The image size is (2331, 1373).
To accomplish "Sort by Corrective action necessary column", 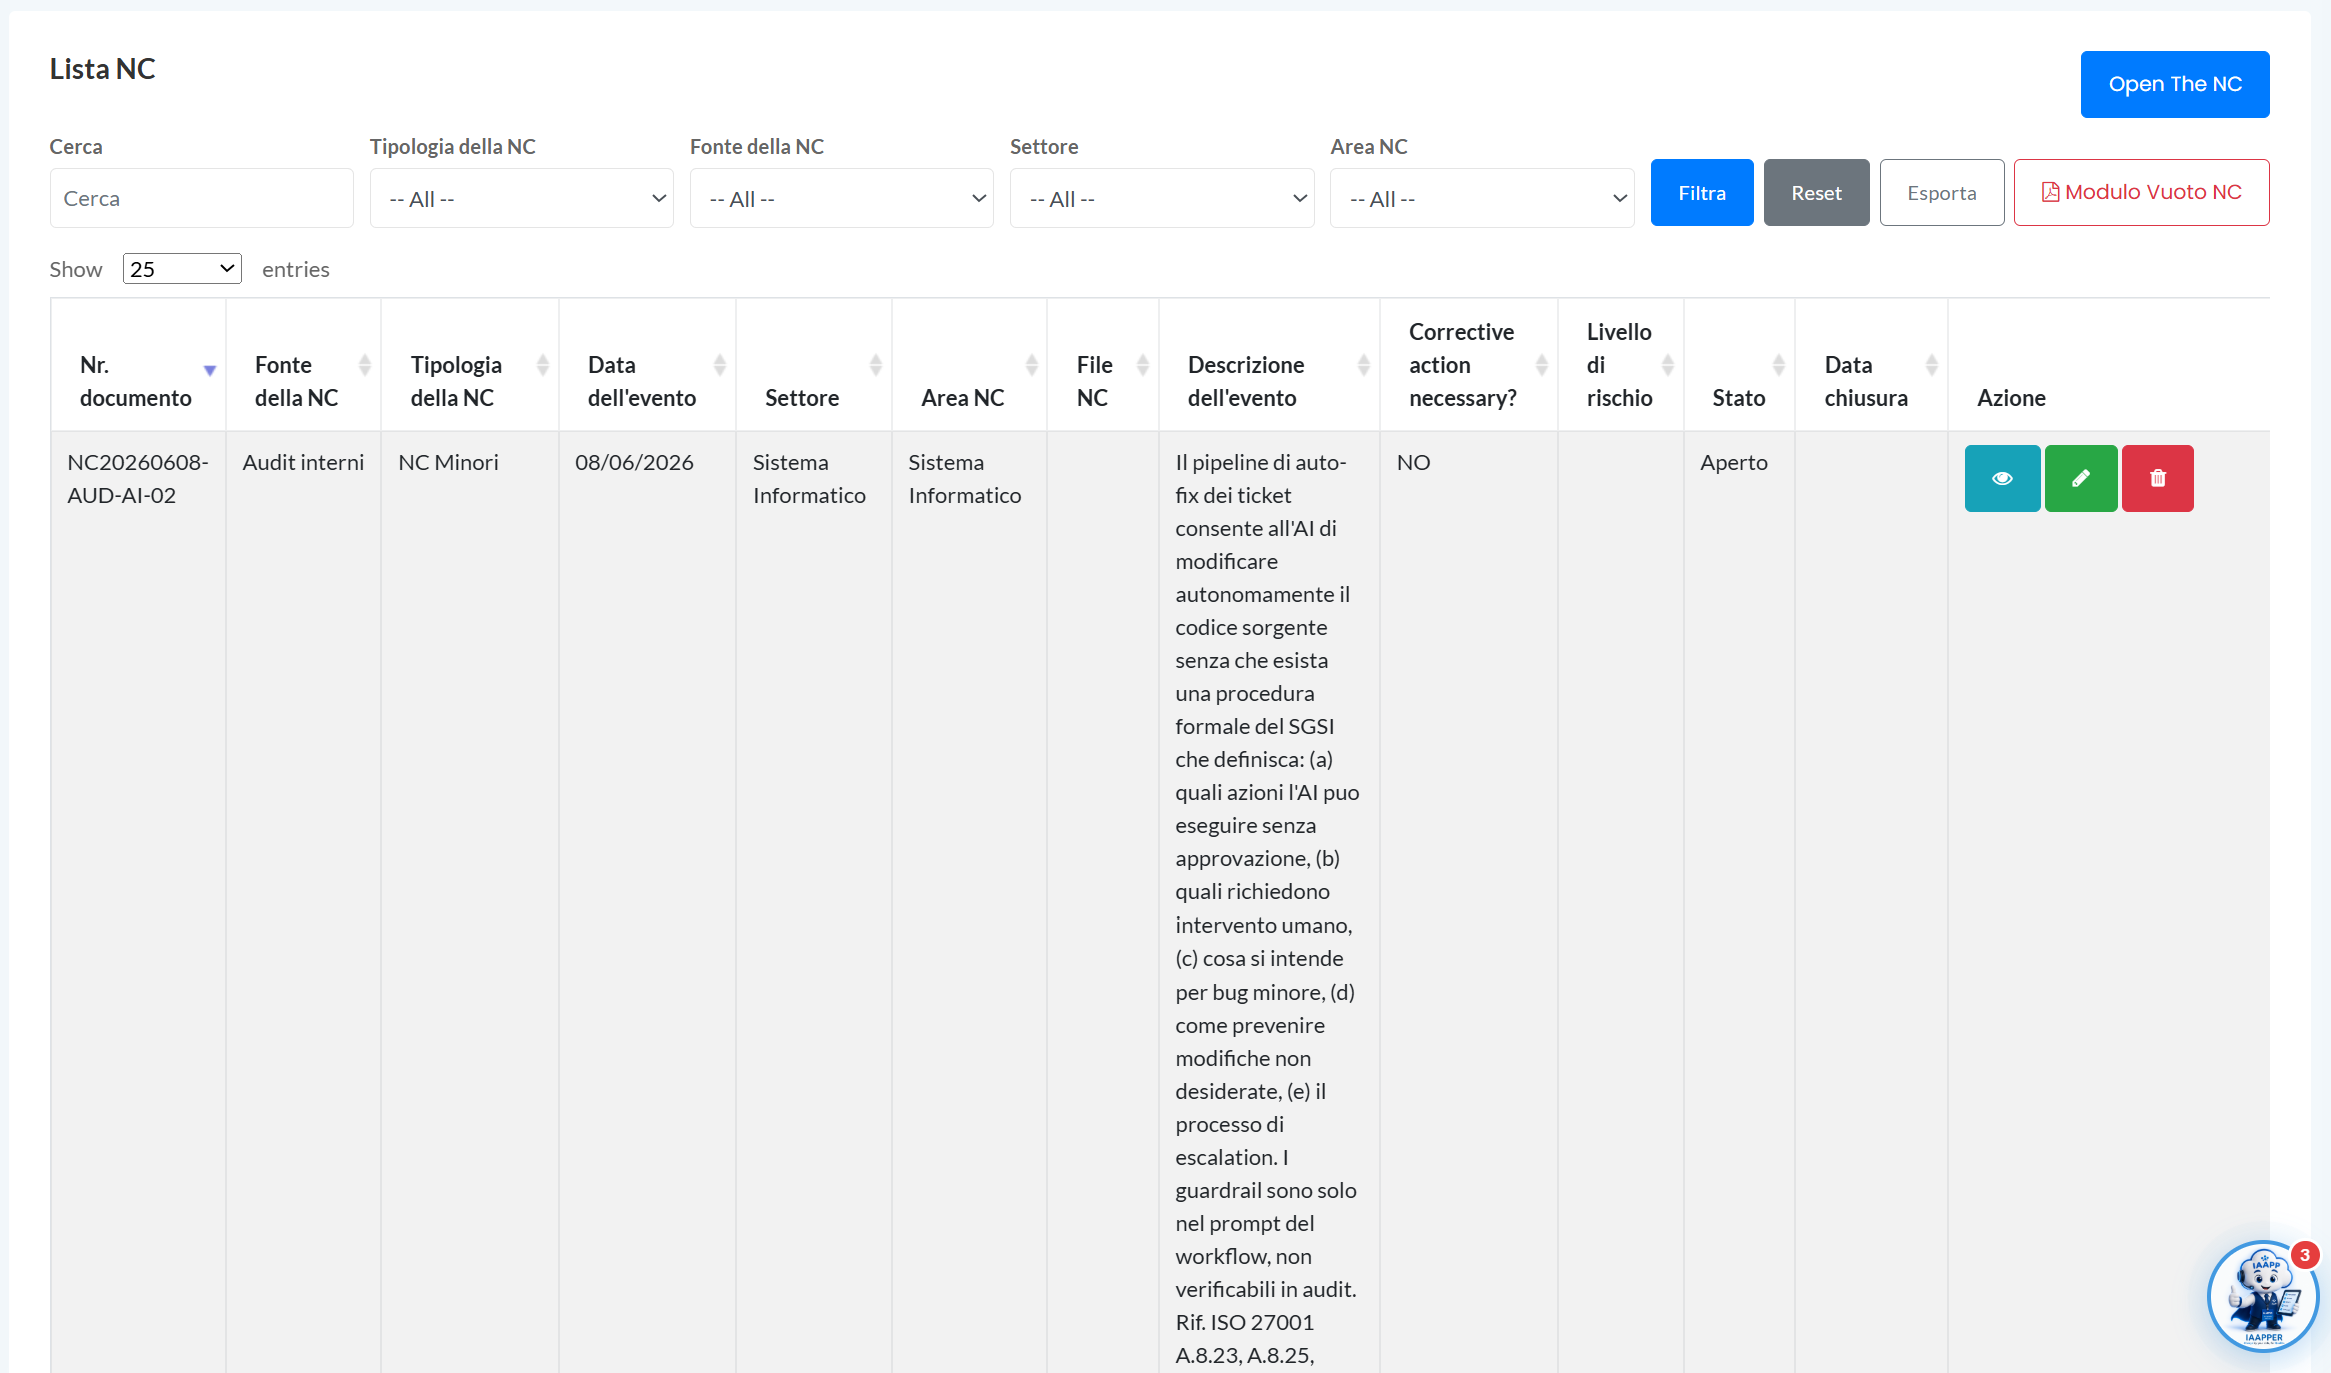I will [x=1469, y=365].
